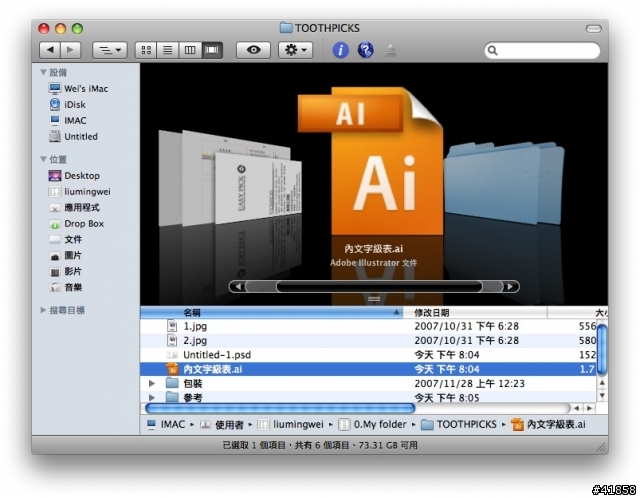
Task: Select Untitled-1.psd file row
Action: point(368,355)
